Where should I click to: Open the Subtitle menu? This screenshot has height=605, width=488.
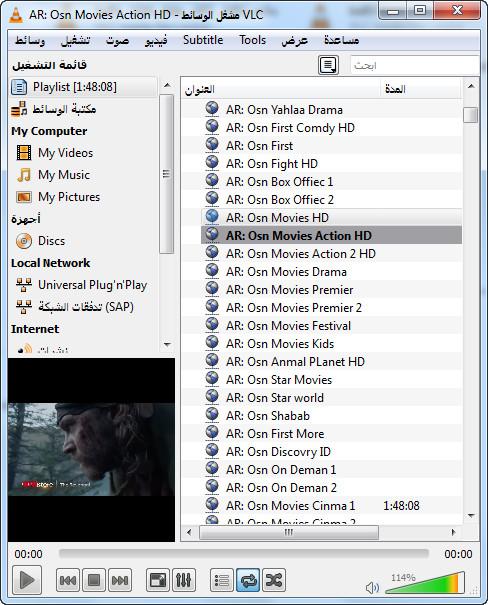coord(203,40)
